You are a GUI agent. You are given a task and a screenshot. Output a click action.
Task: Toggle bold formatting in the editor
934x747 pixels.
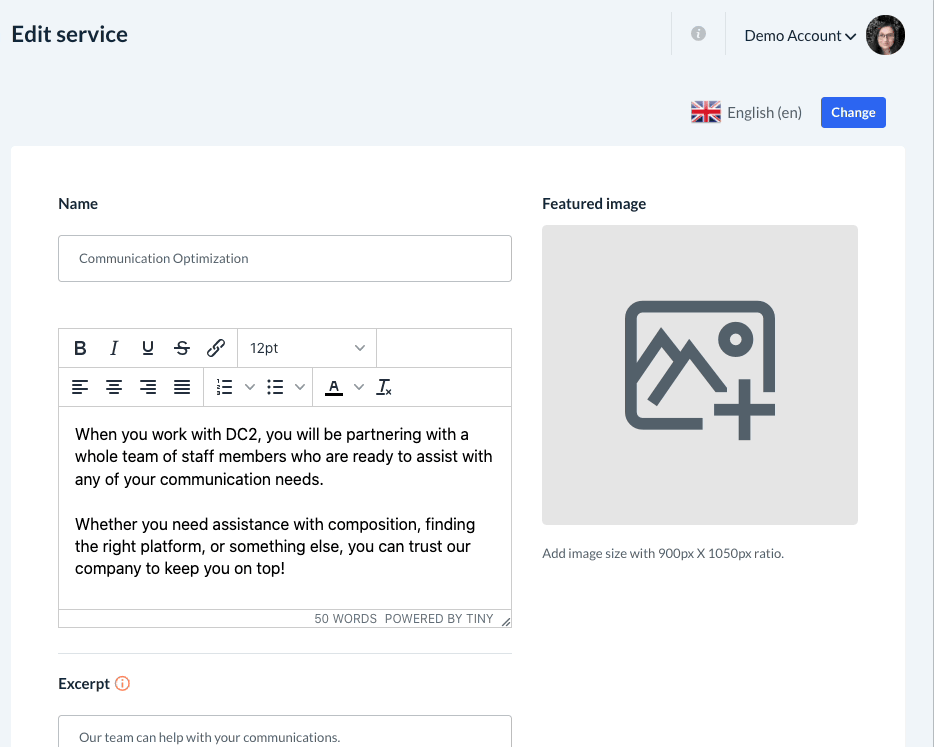coord(80,348)
